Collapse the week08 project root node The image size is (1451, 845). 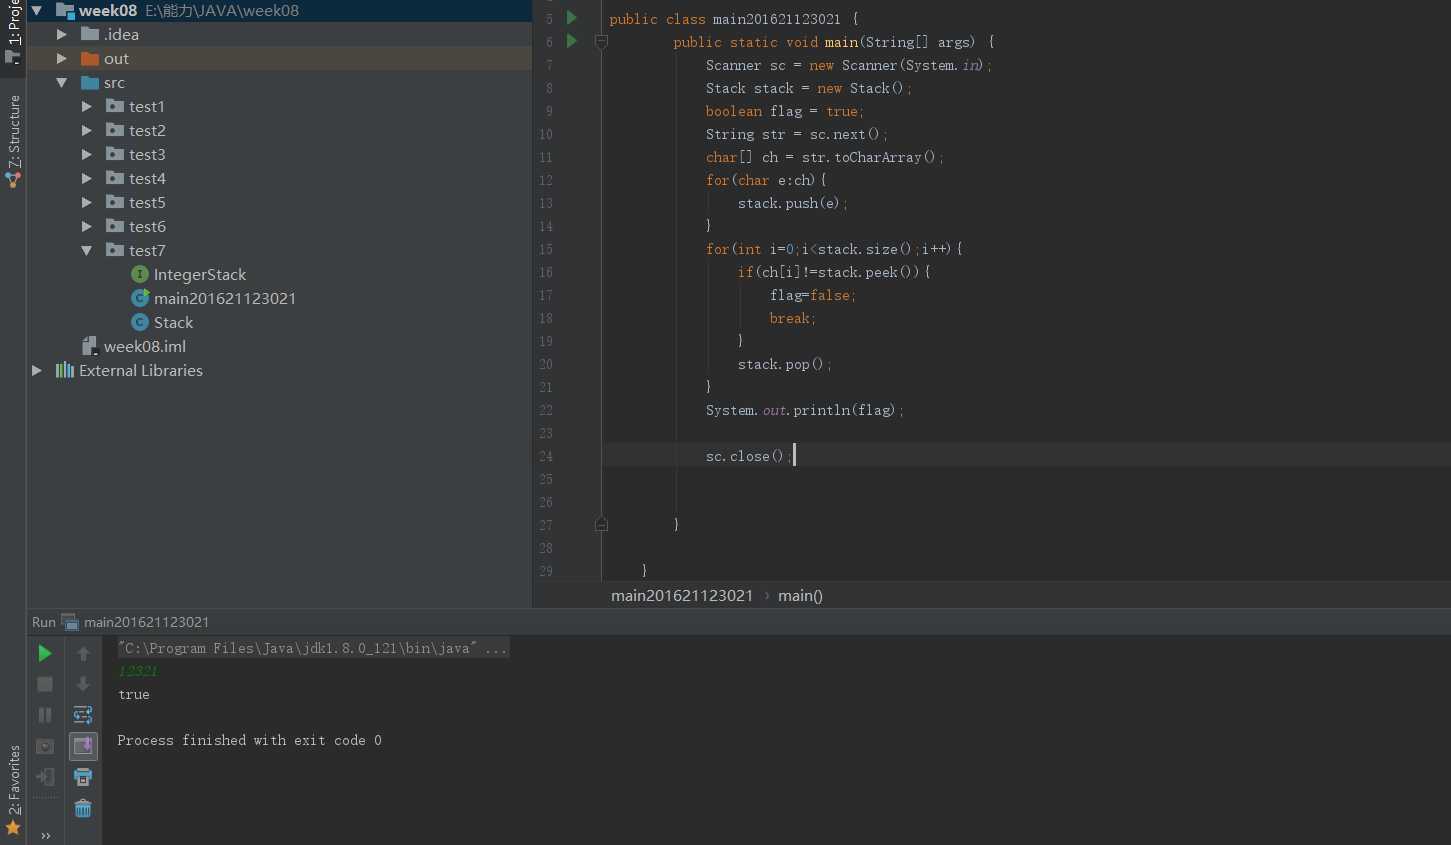click(37, 10)
